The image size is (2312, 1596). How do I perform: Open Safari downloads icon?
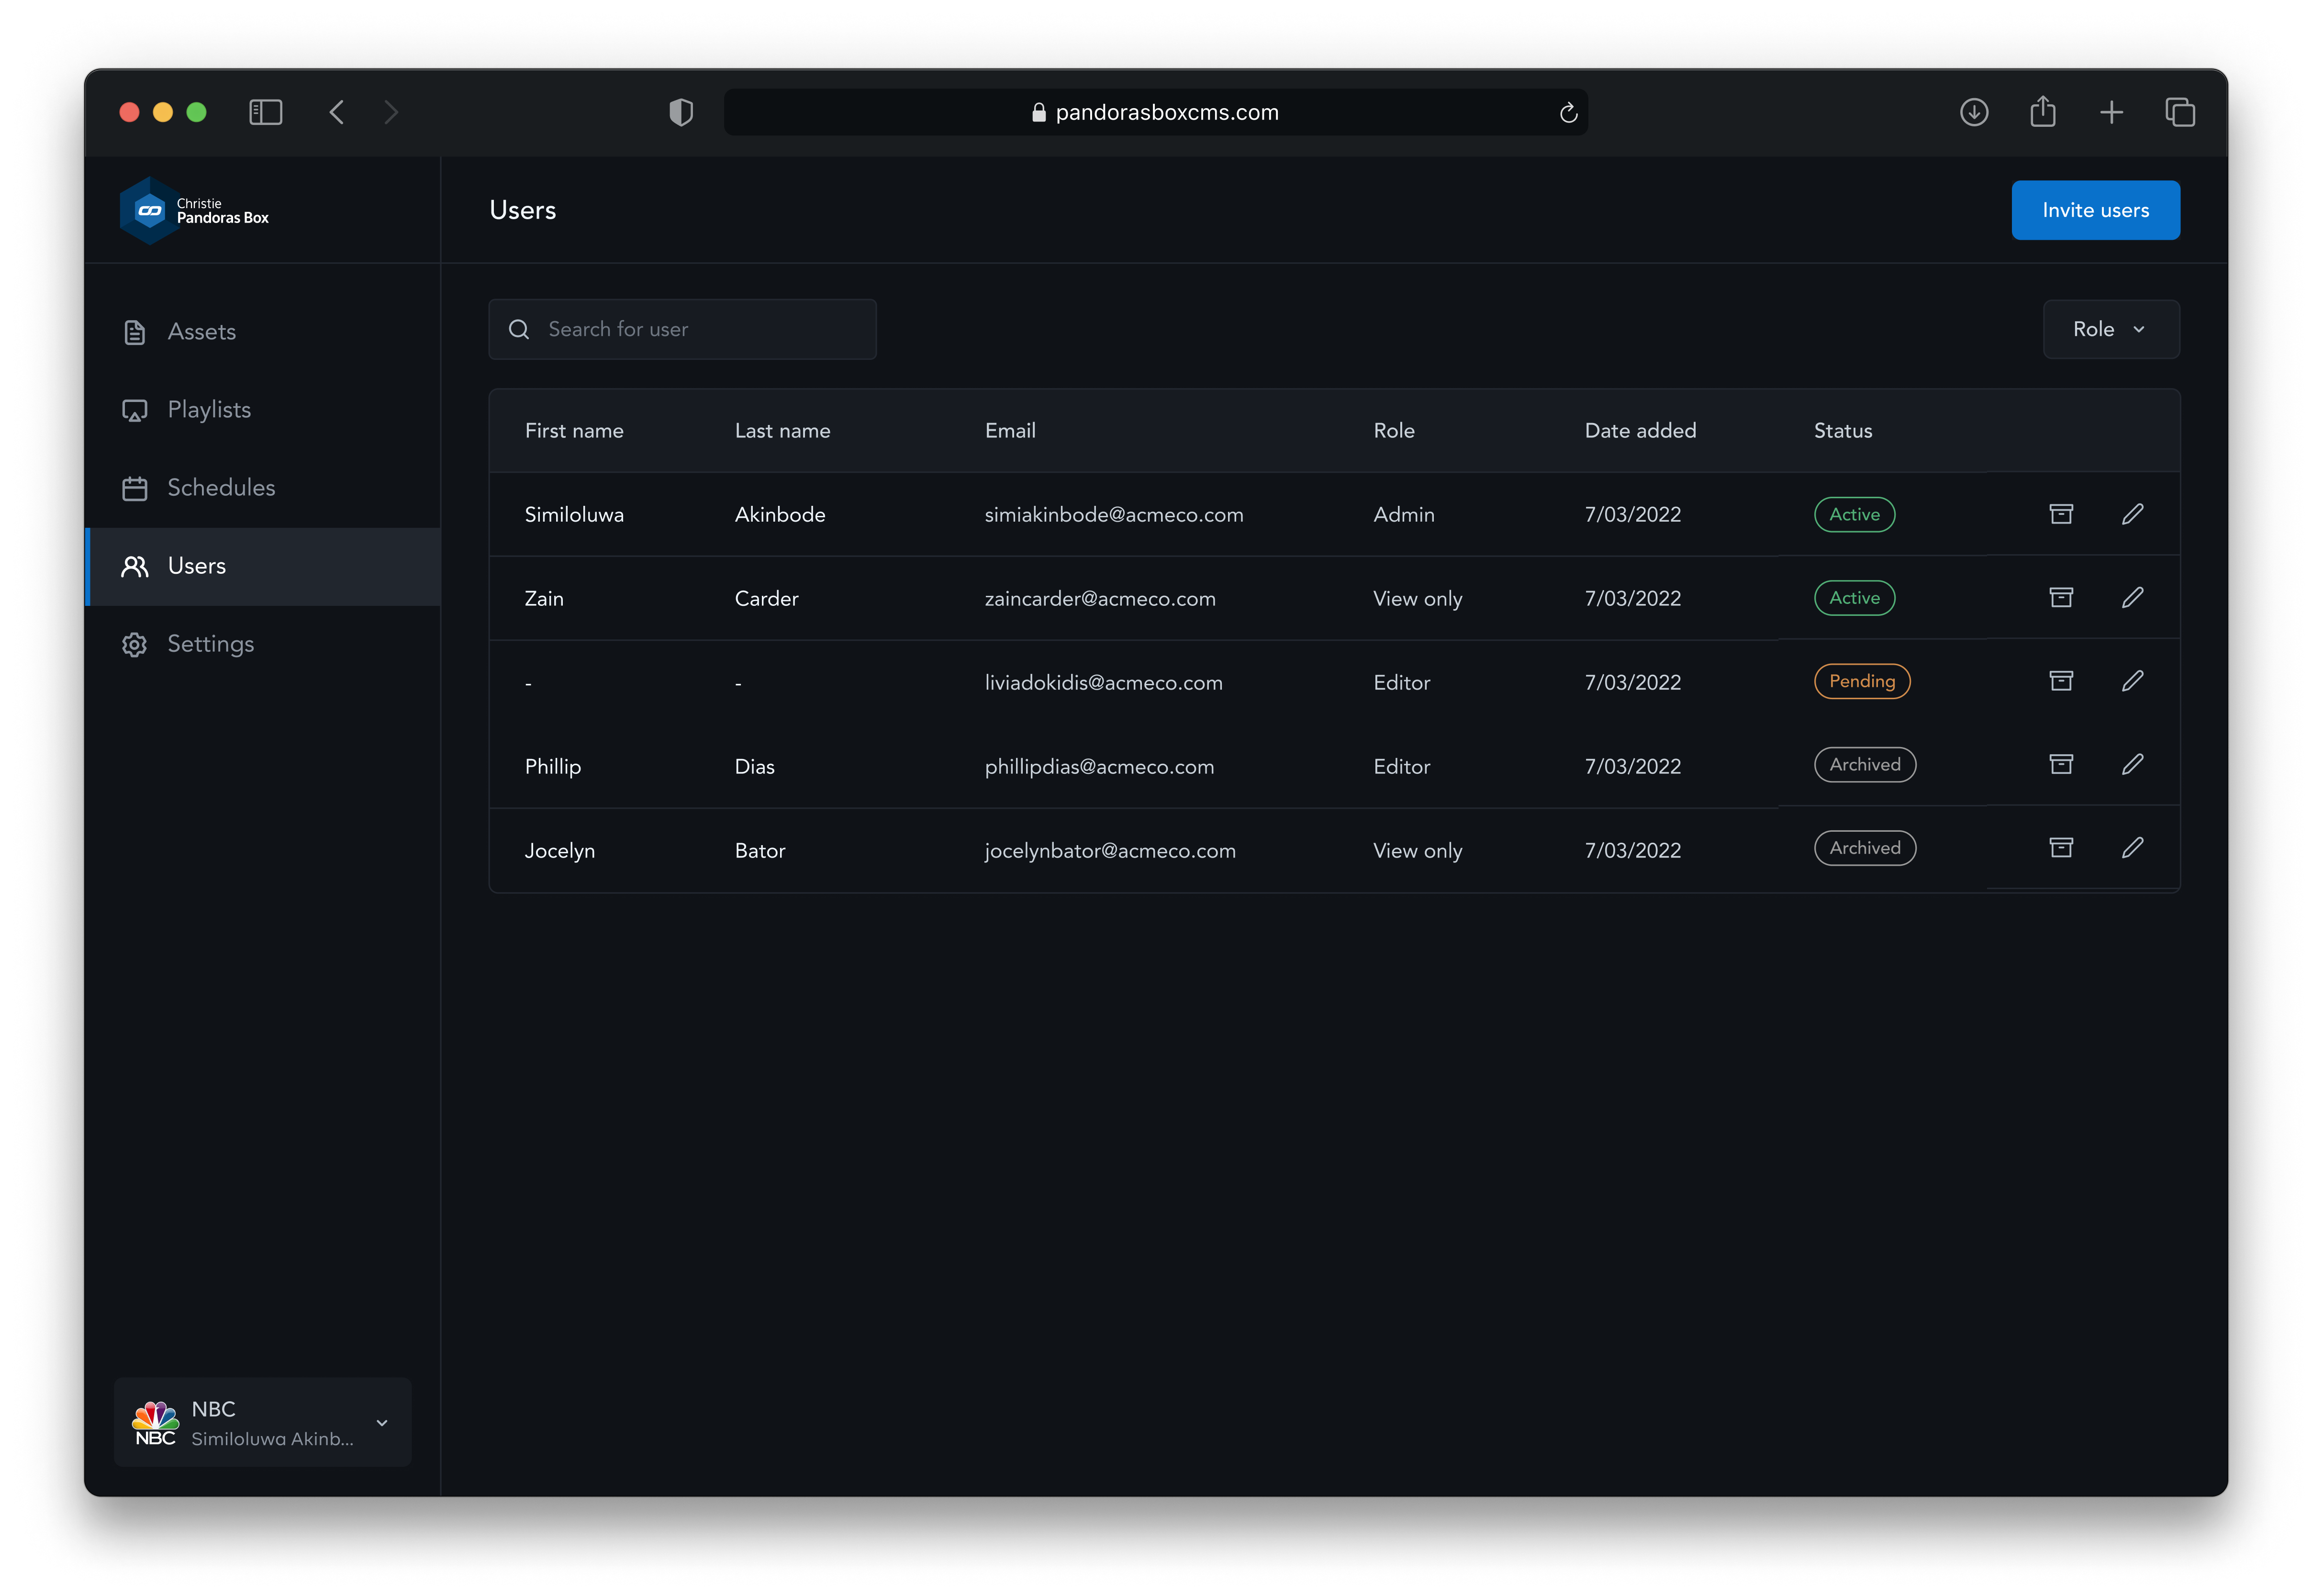tap(1973, 112)
